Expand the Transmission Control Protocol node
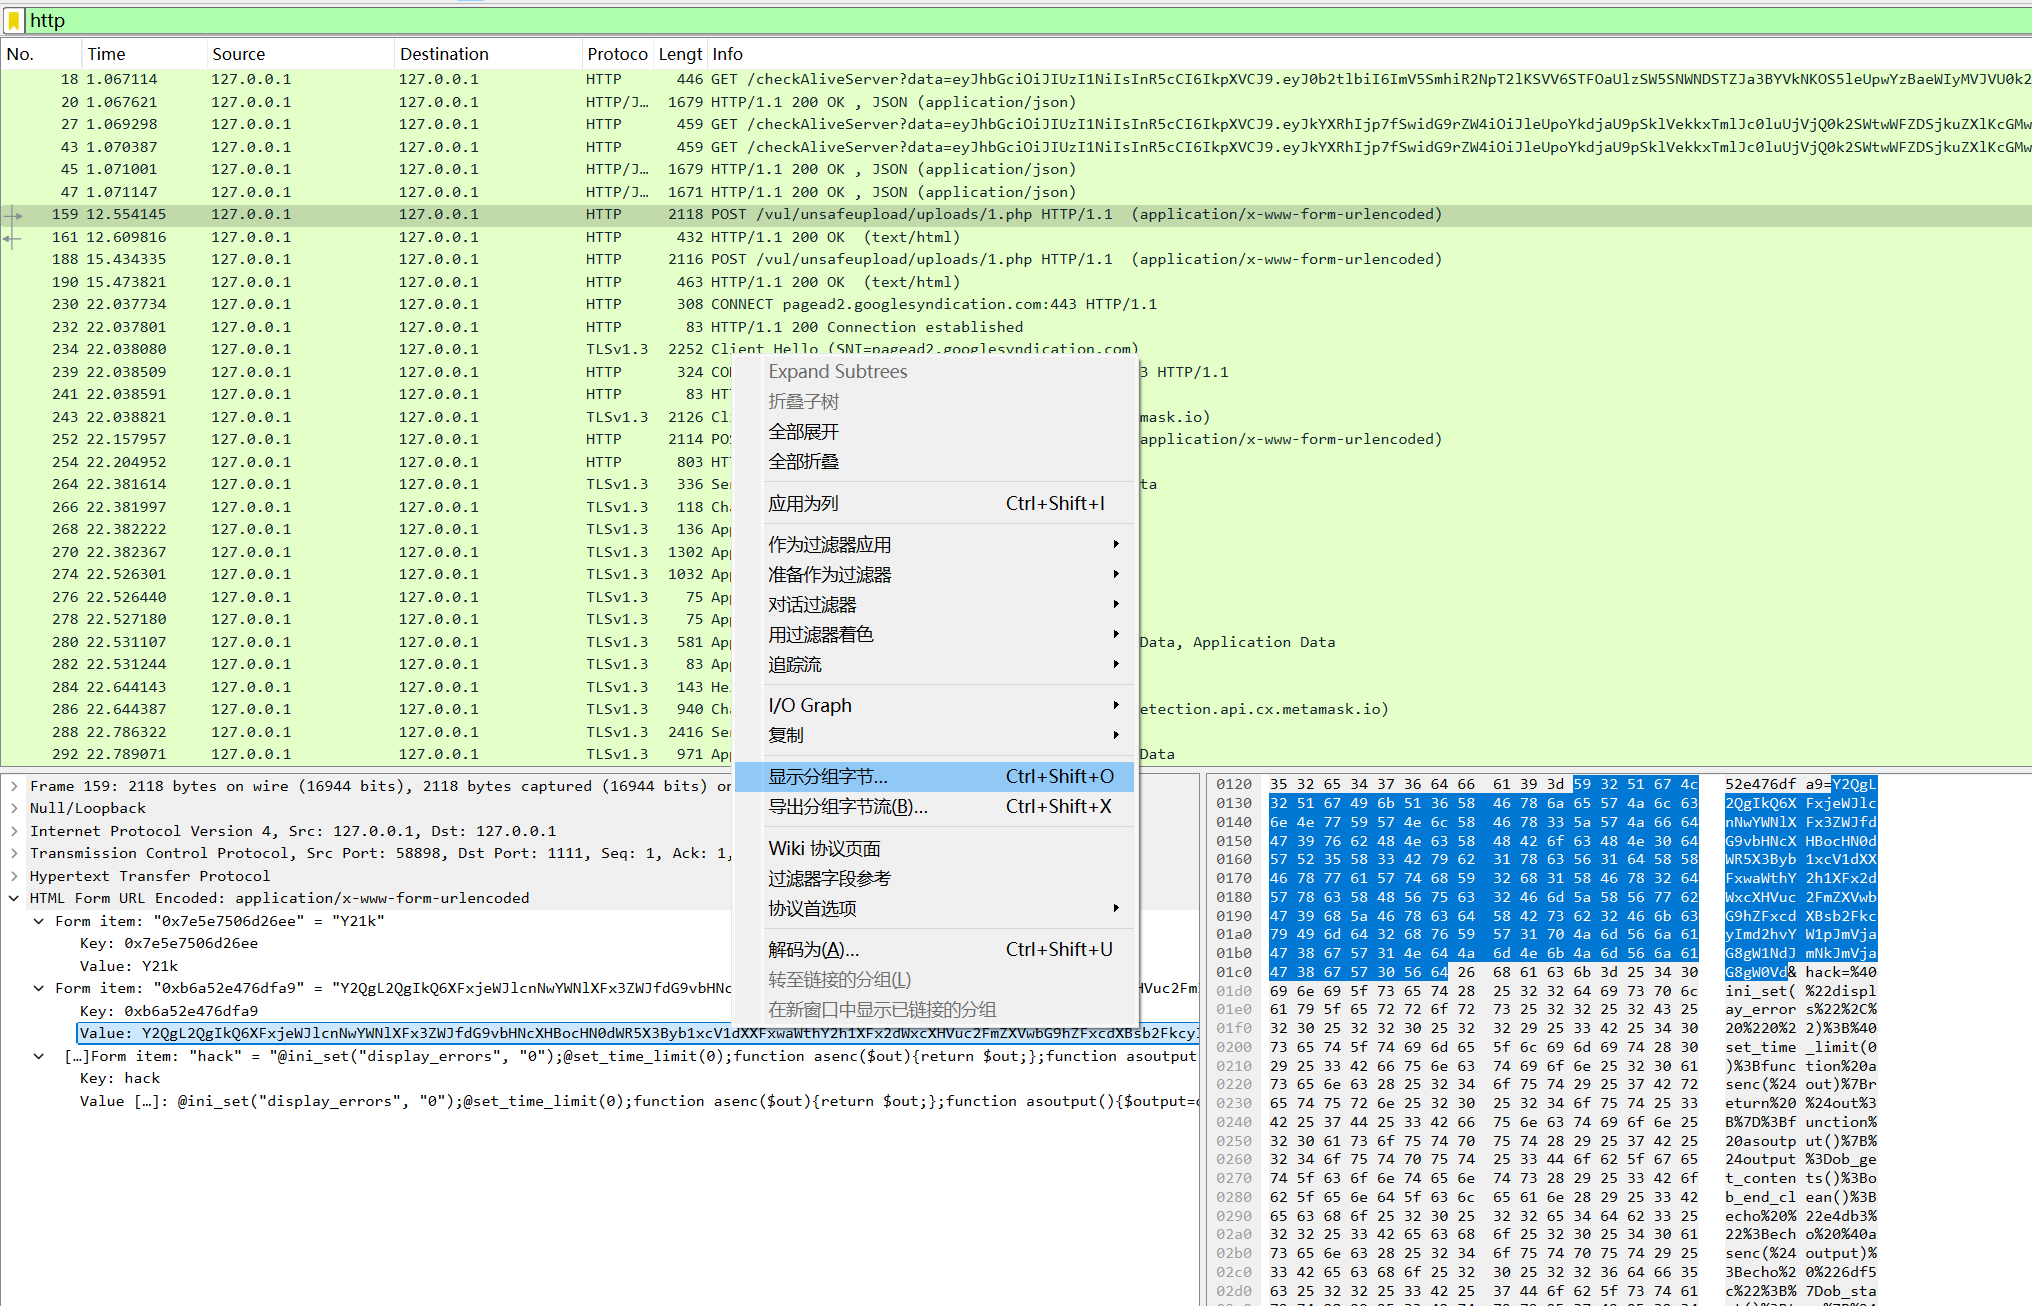 (14, 853)
